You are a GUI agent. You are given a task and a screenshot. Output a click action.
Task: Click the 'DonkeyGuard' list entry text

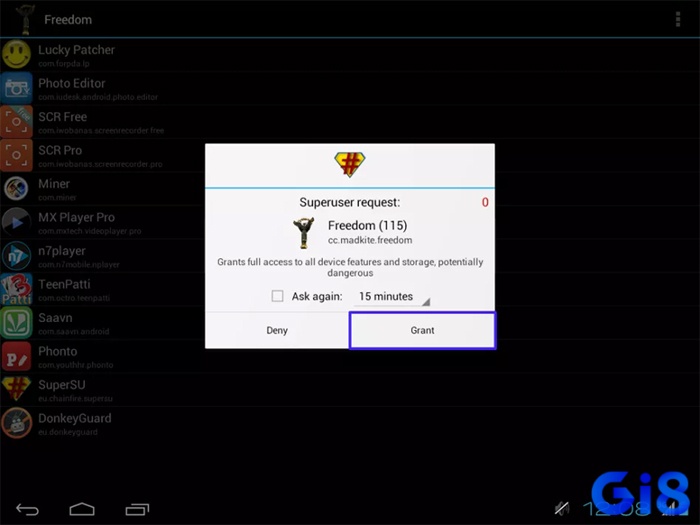pos(75,418)
